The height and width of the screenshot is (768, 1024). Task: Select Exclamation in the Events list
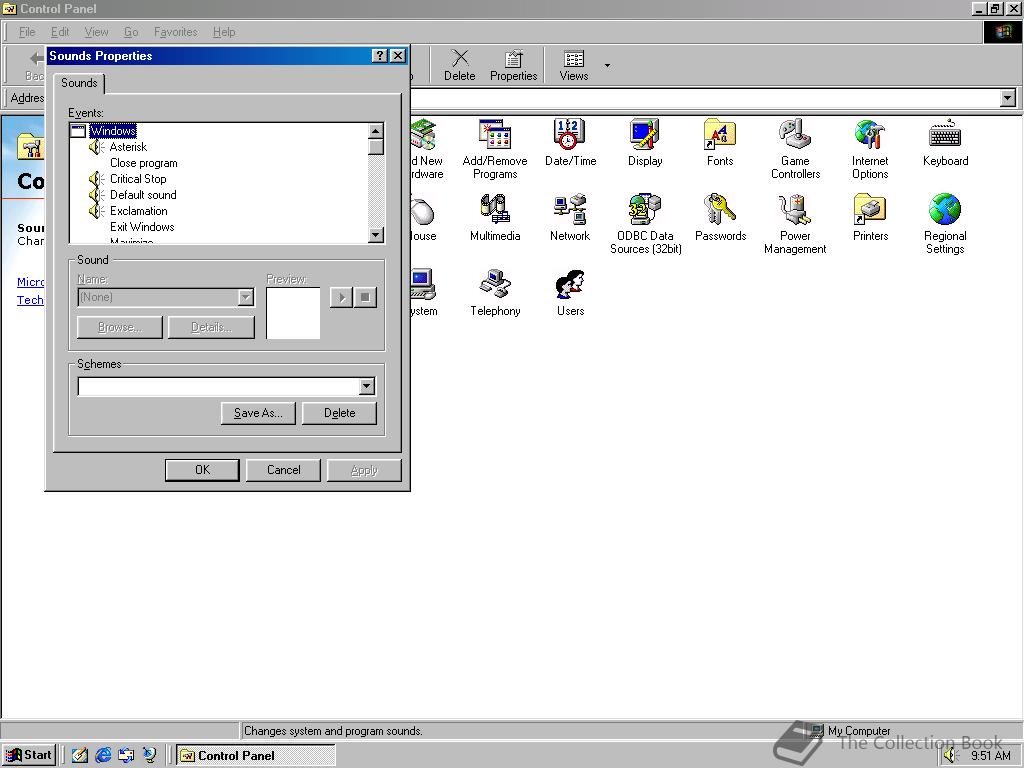coord(137,211)
